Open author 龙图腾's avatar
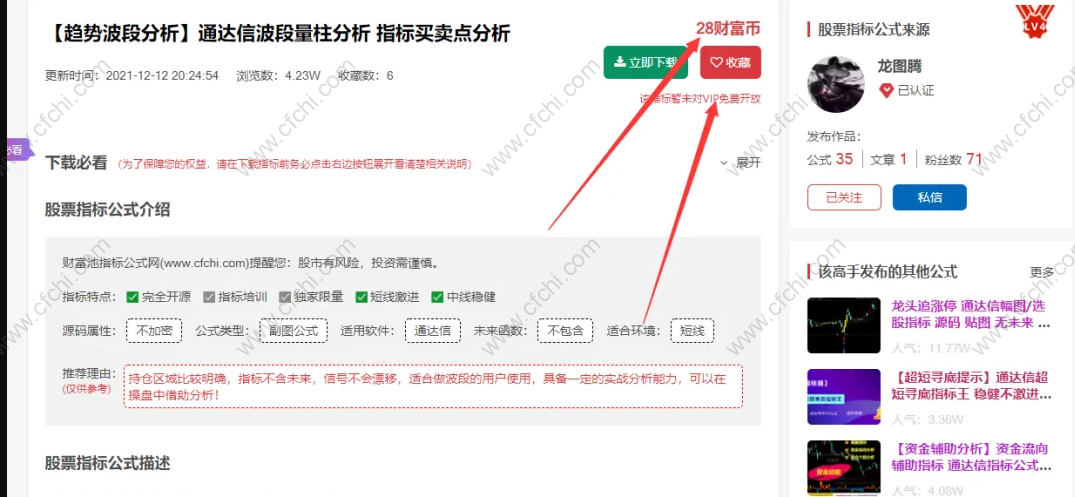Image resolution: width=1075 pixels, height=497 pixels. [x=837, y=84]
